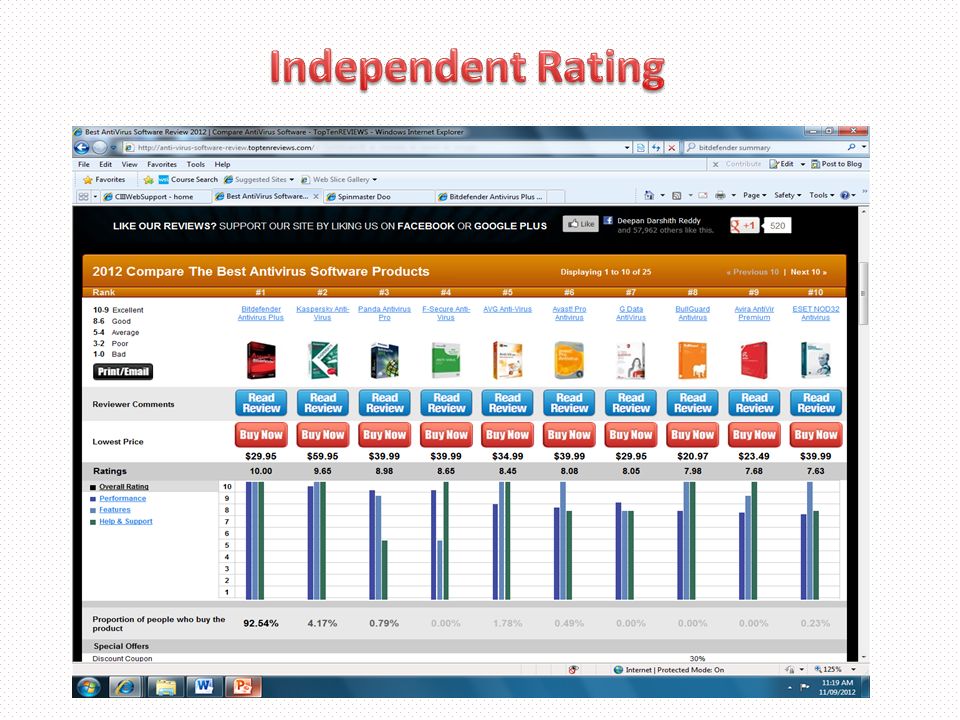Click the Home icon in command bar
This screenshot has width=960, height=720.
click(649, 195)
